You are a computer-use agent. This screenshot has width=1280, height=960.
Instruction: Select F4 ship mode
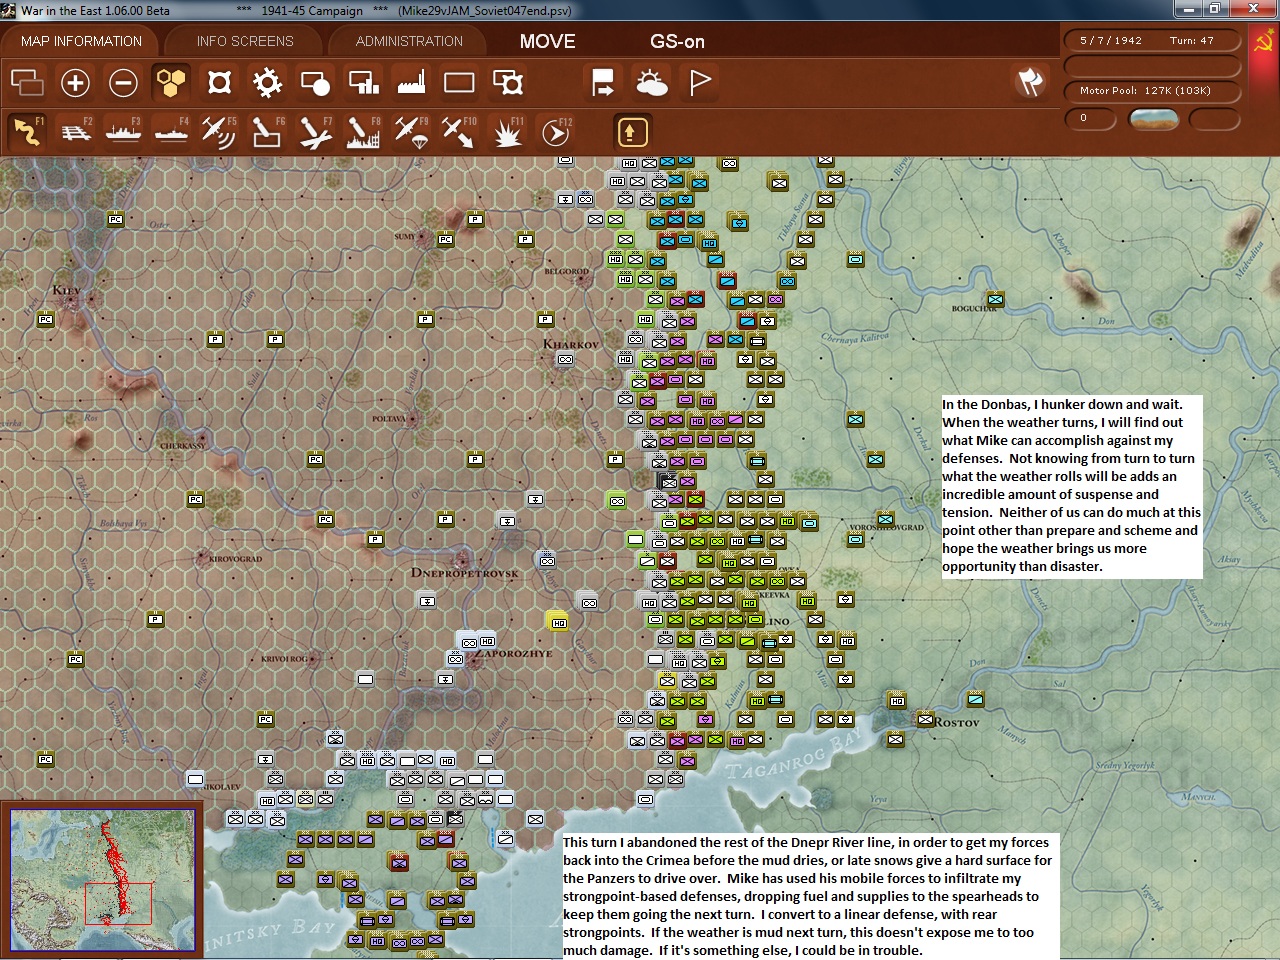click(171, 131)
